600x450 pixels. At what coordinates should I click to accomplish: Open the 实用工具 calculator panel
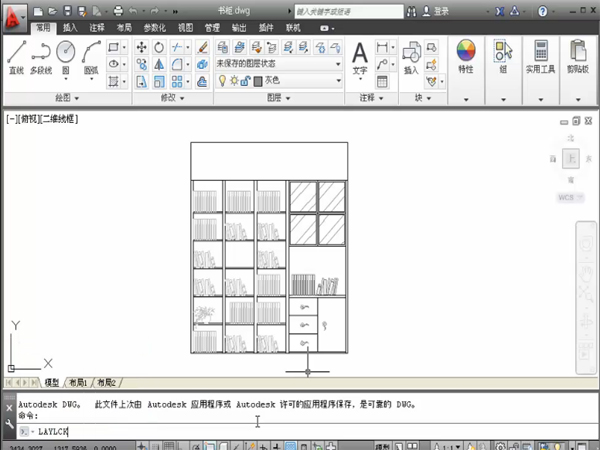(x=540, y=57)
